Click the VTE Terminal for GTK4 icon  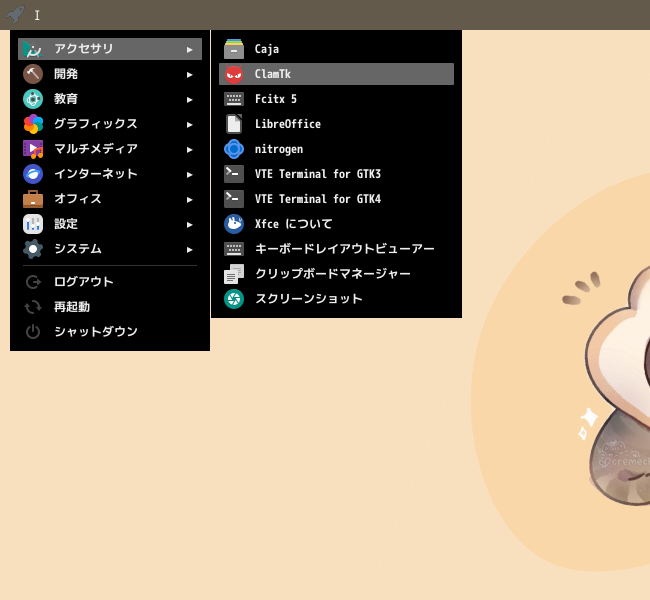click(234, 199)
